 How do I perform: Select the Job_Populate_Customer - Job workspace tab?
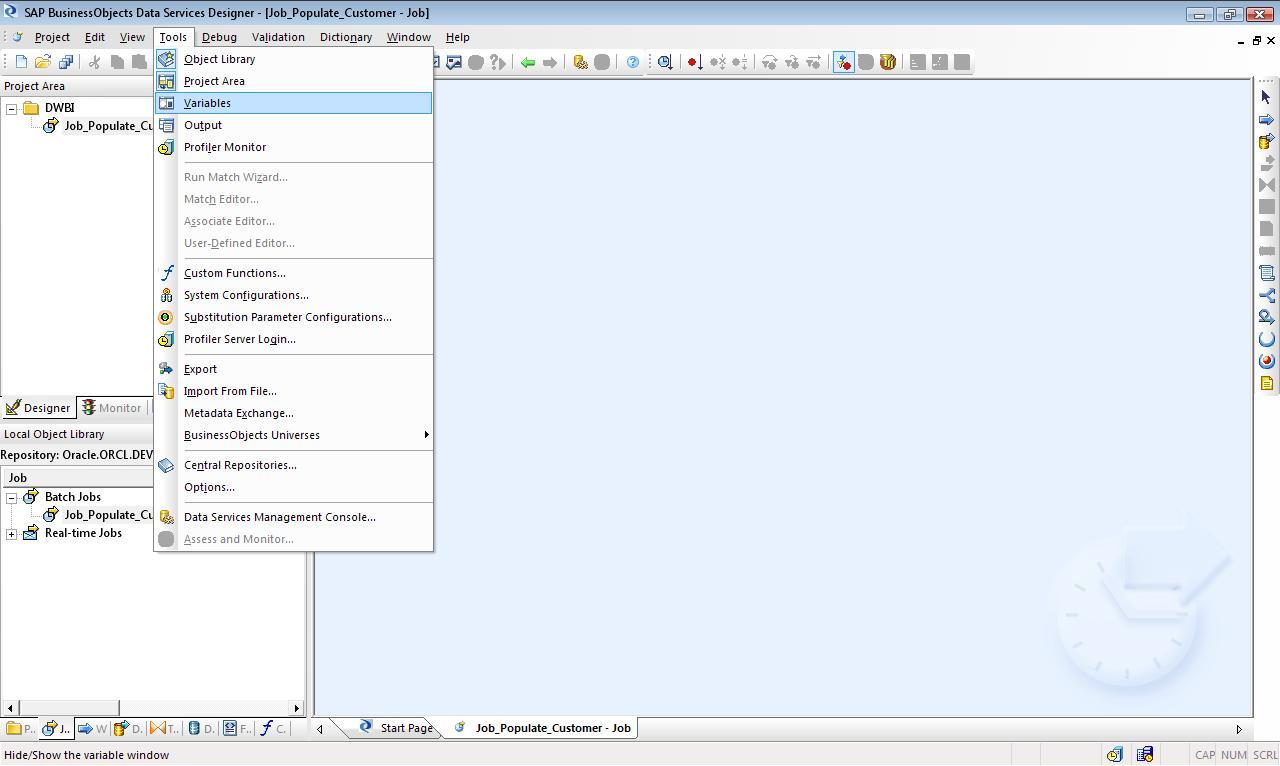coord(544,728)
